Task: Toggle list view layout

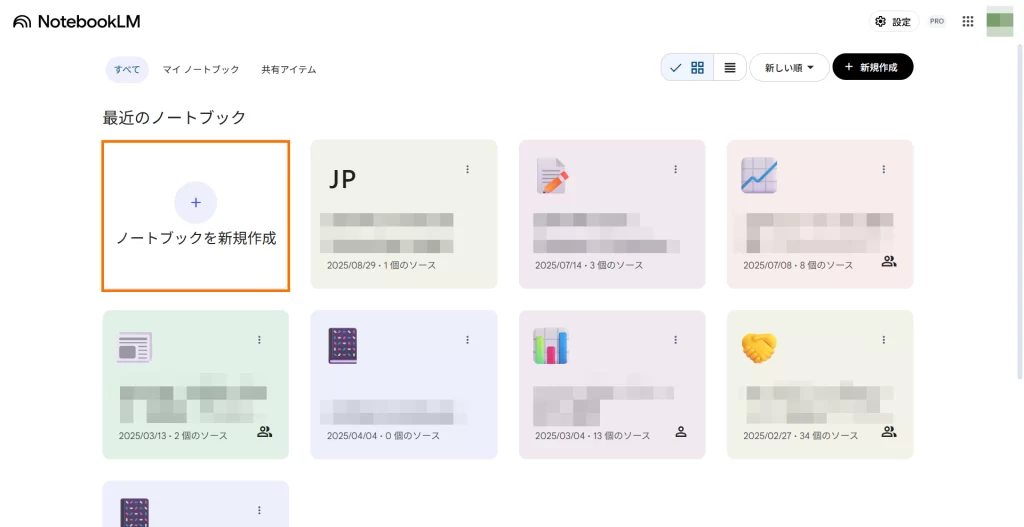Action: pos(729,67)
